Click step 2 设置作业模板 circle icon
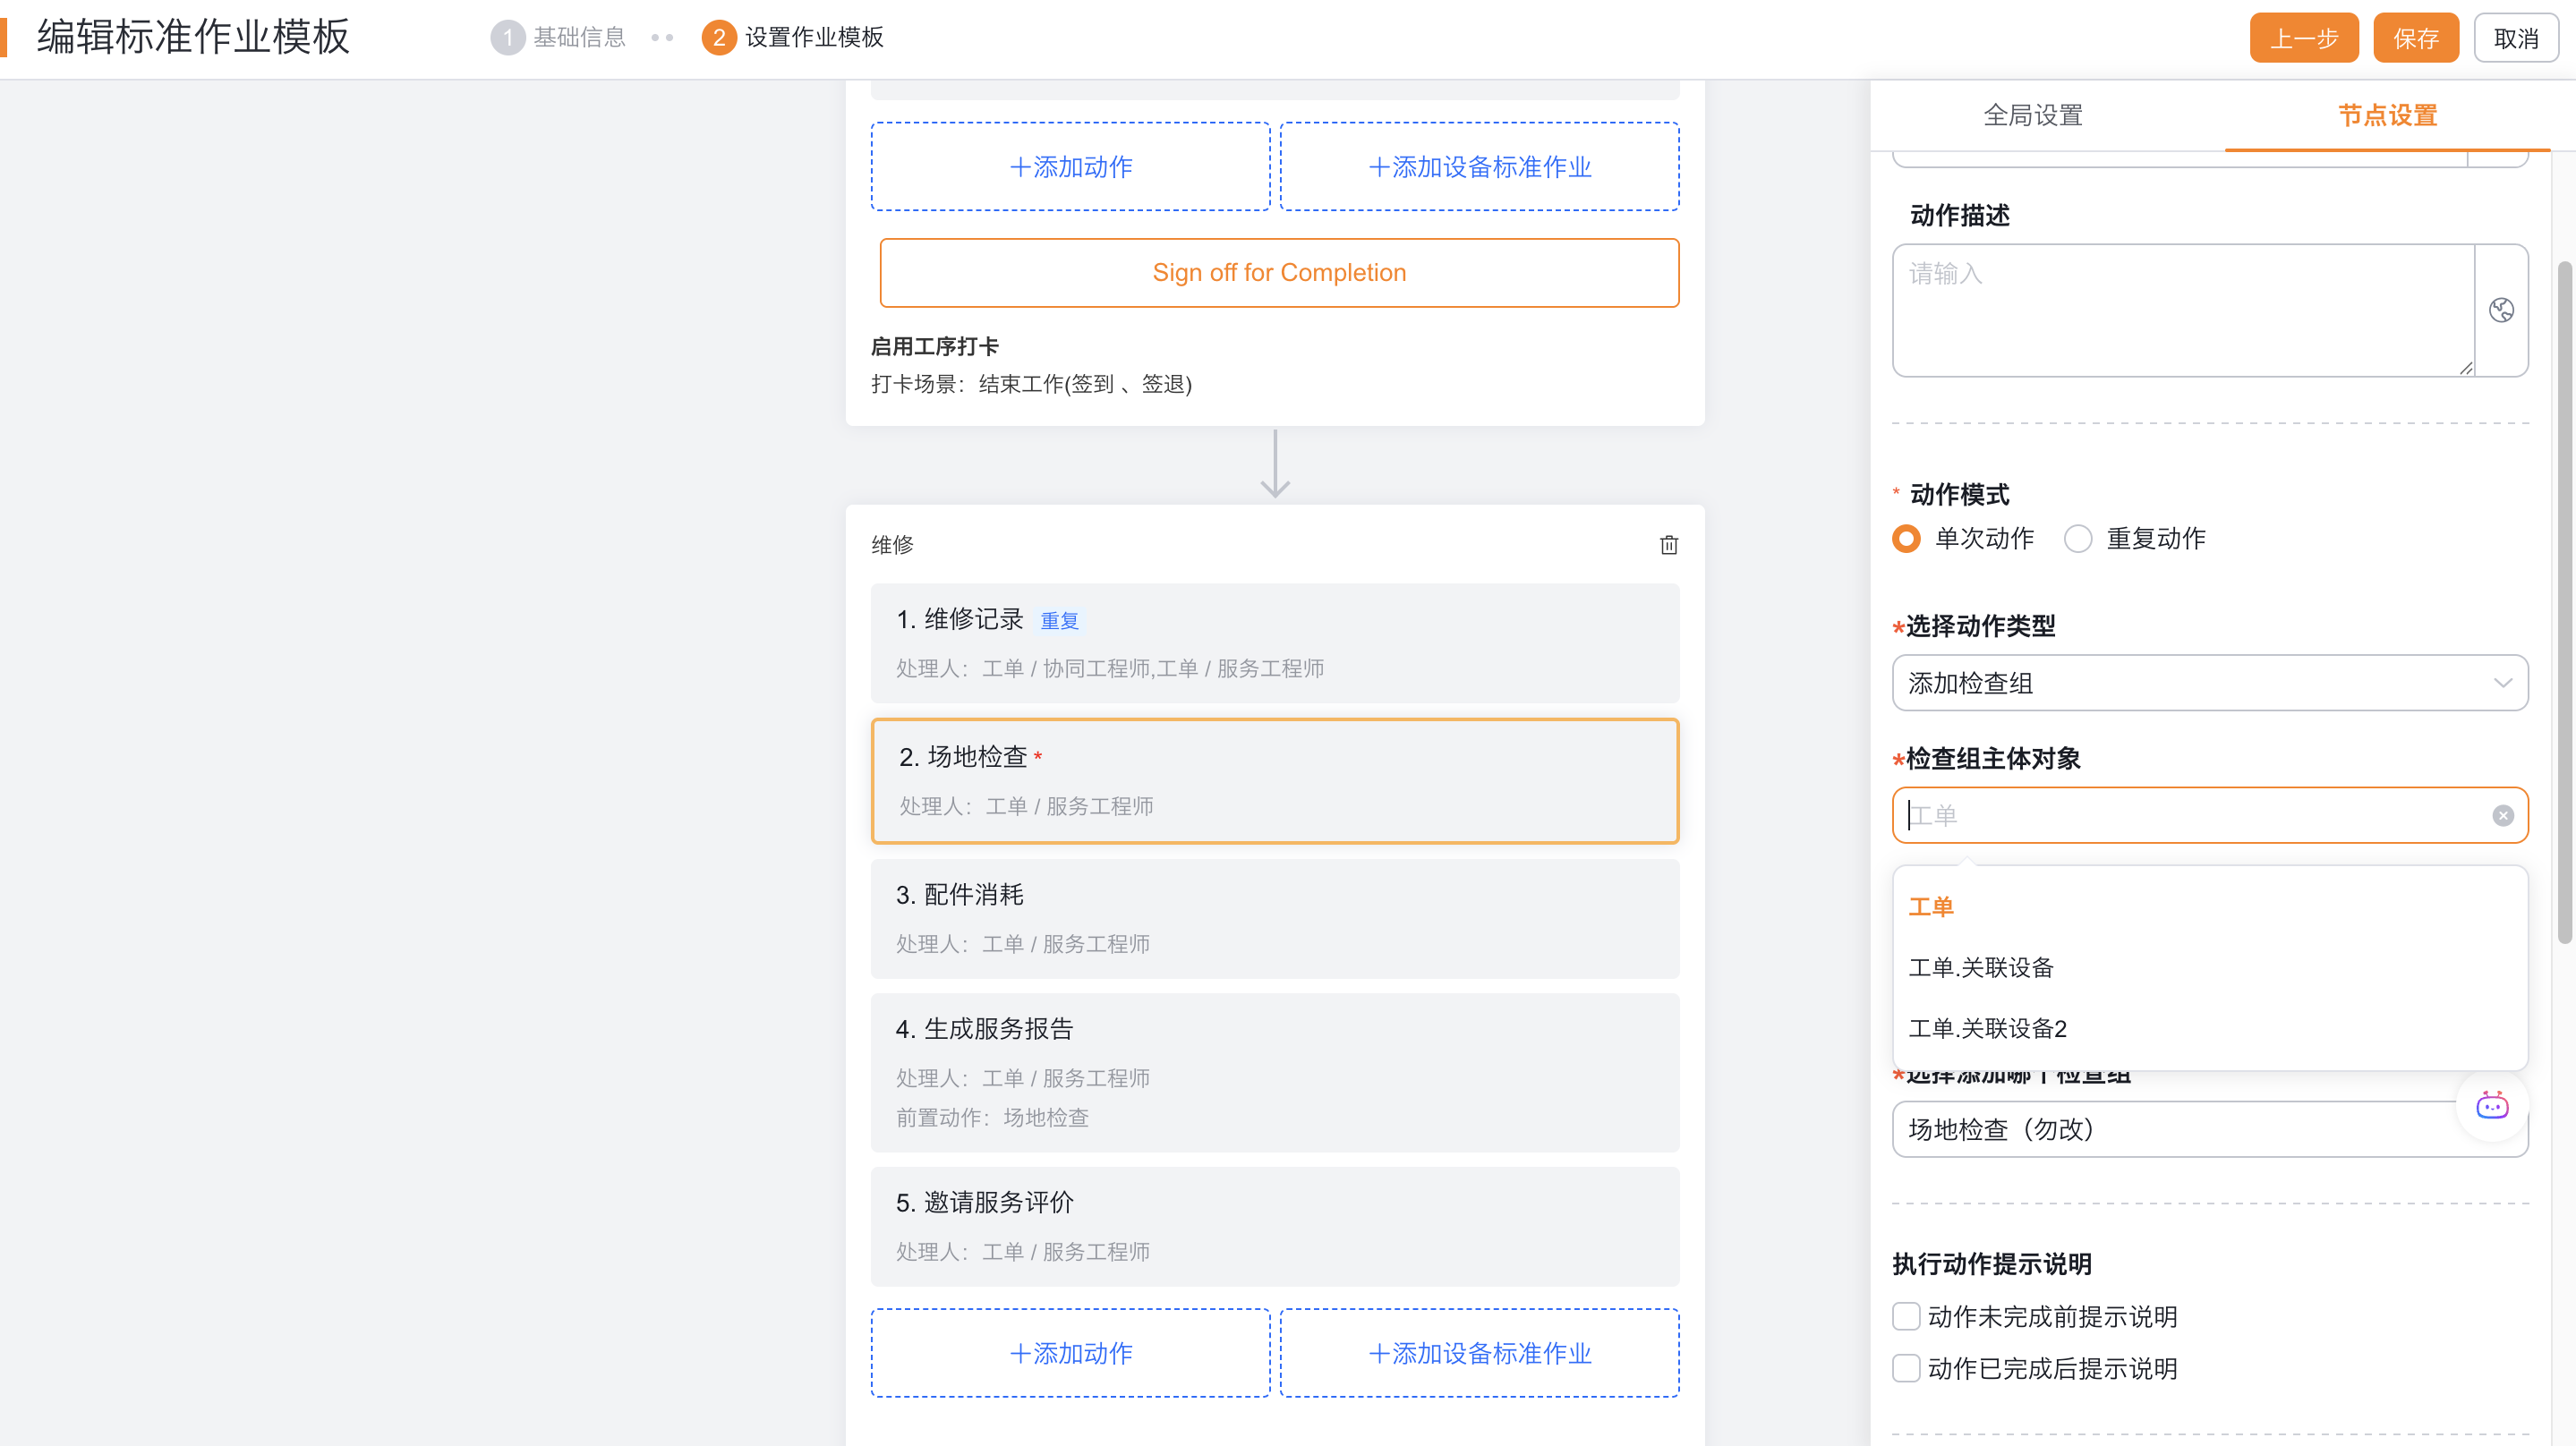The height and width of the screenshot is (1446, 2576). point(718,38)
